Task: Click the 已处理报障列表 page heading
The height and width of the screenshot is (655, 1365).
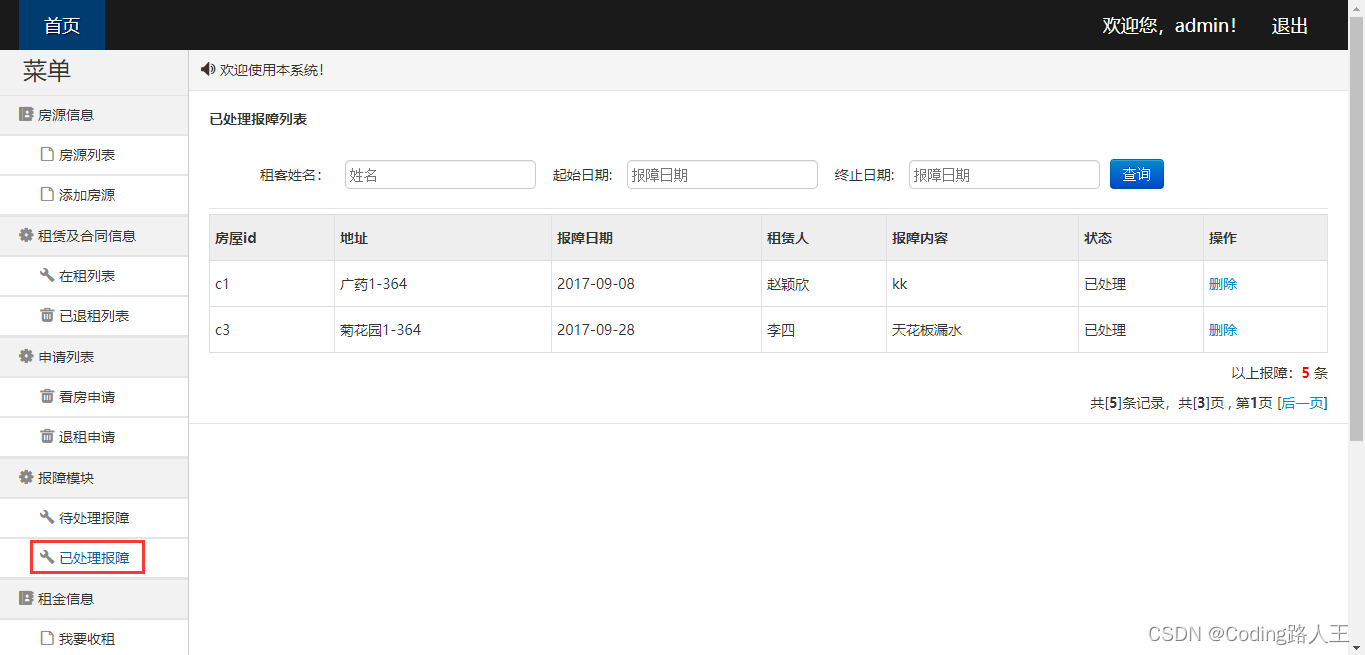Action: [x=258, y=119]
